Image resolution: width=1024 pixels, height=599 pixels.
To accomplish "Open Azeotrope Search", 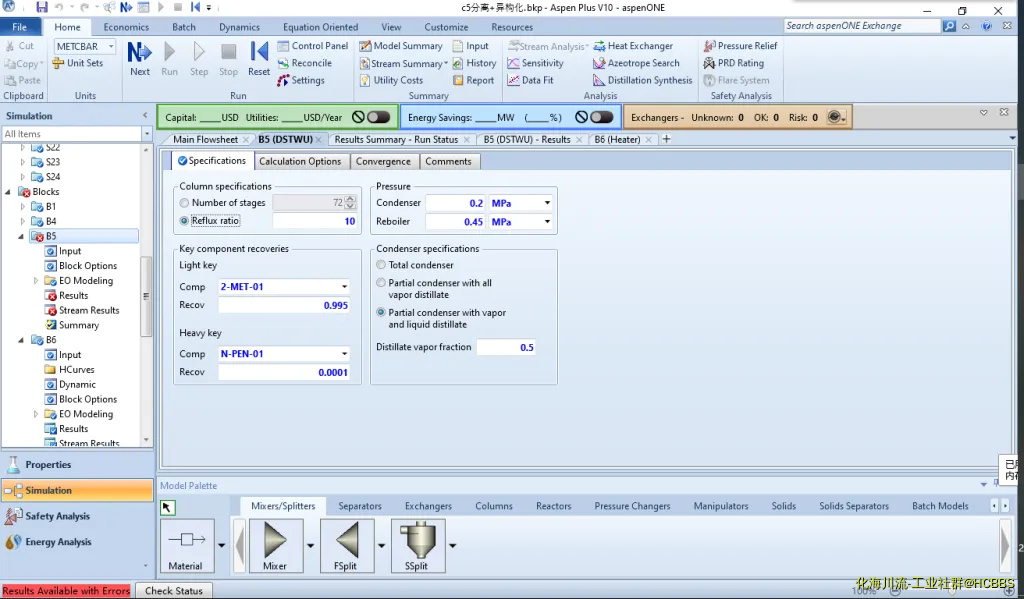I will [x=636, y=63].
